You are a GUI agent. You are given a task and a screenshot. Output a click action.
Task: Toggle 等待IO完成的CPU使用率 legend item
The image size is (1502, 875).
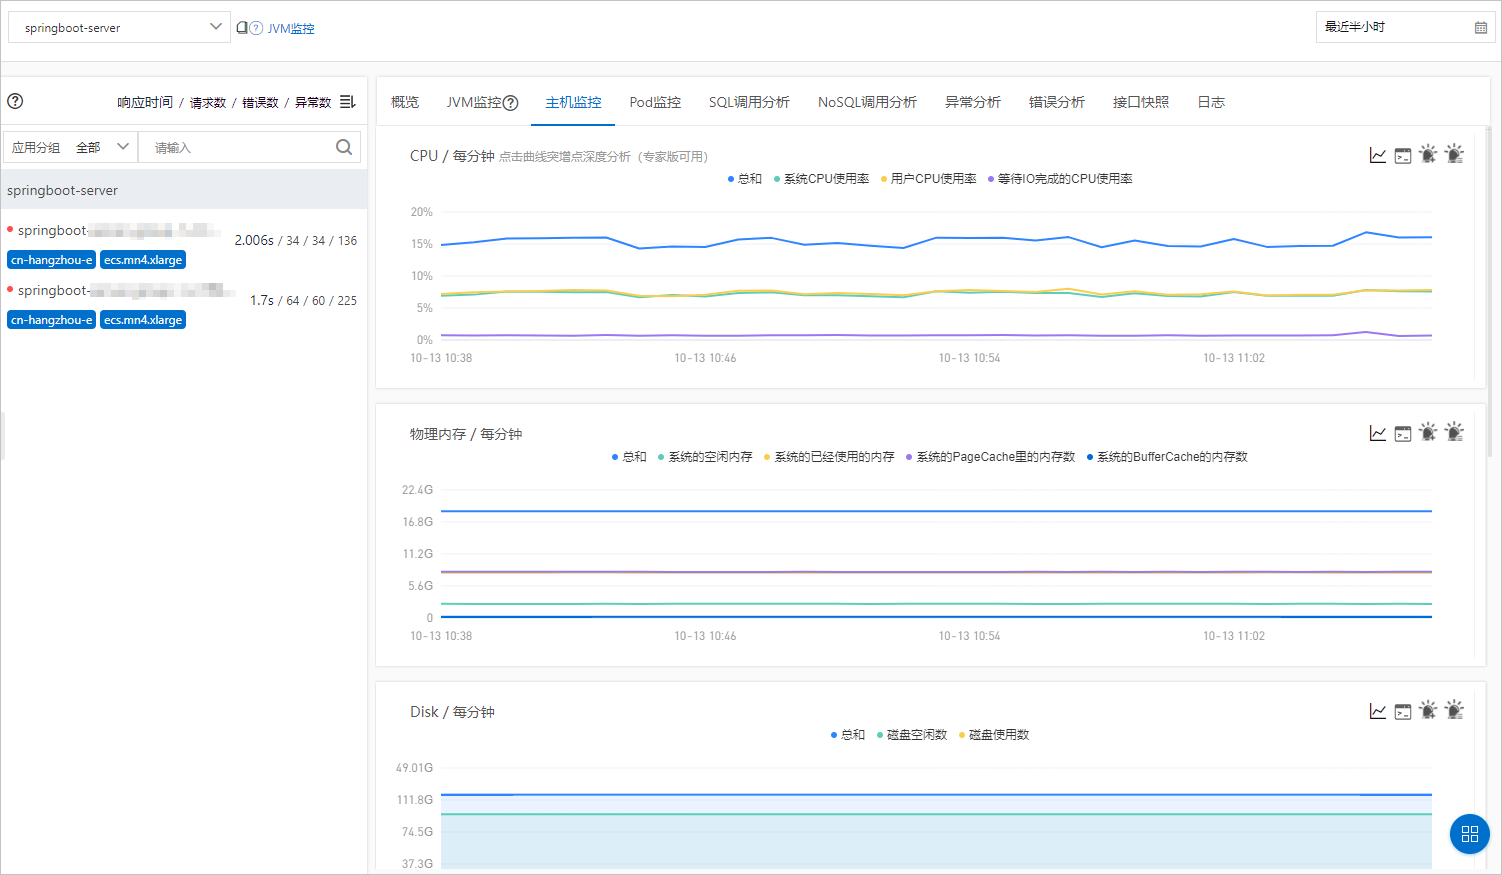pos(1060,179)
